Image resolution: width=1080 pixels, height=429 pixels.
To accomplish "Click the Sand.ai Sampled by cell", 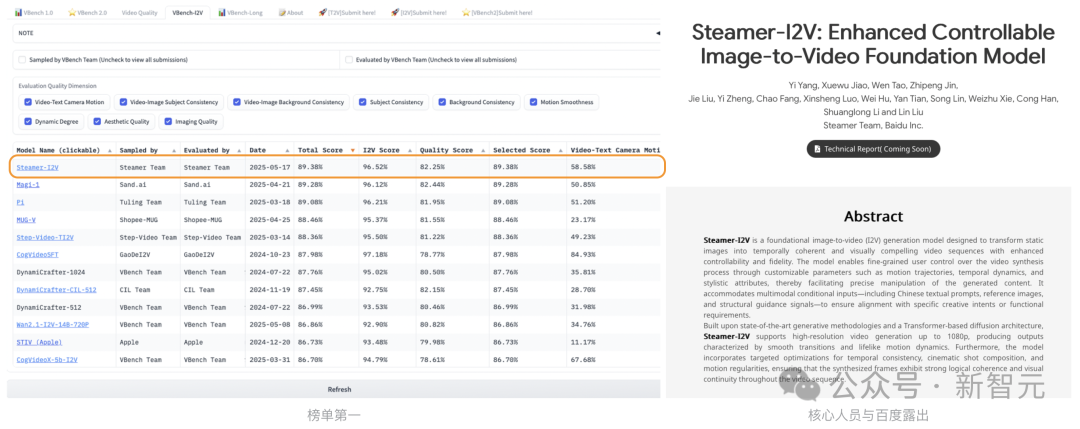I will [x=134, y=185].
